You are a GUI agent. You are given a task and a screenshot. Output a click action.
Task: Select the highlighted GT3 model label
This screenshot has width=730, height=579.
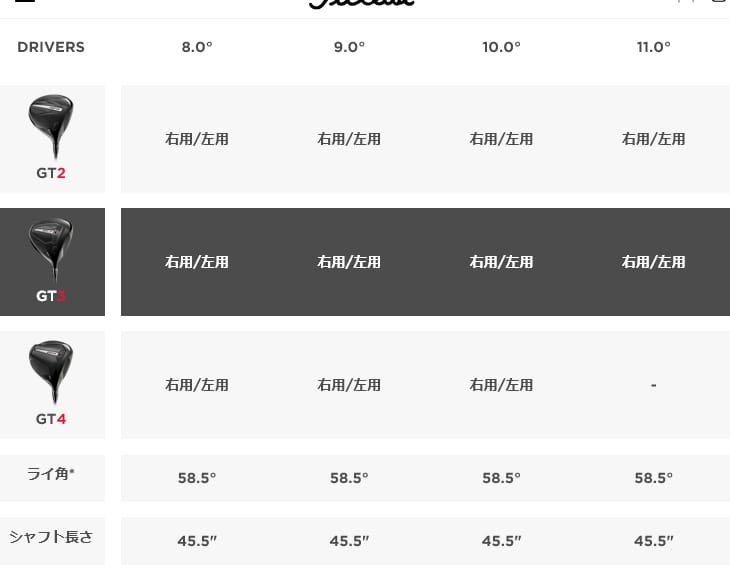pos(51,296)
